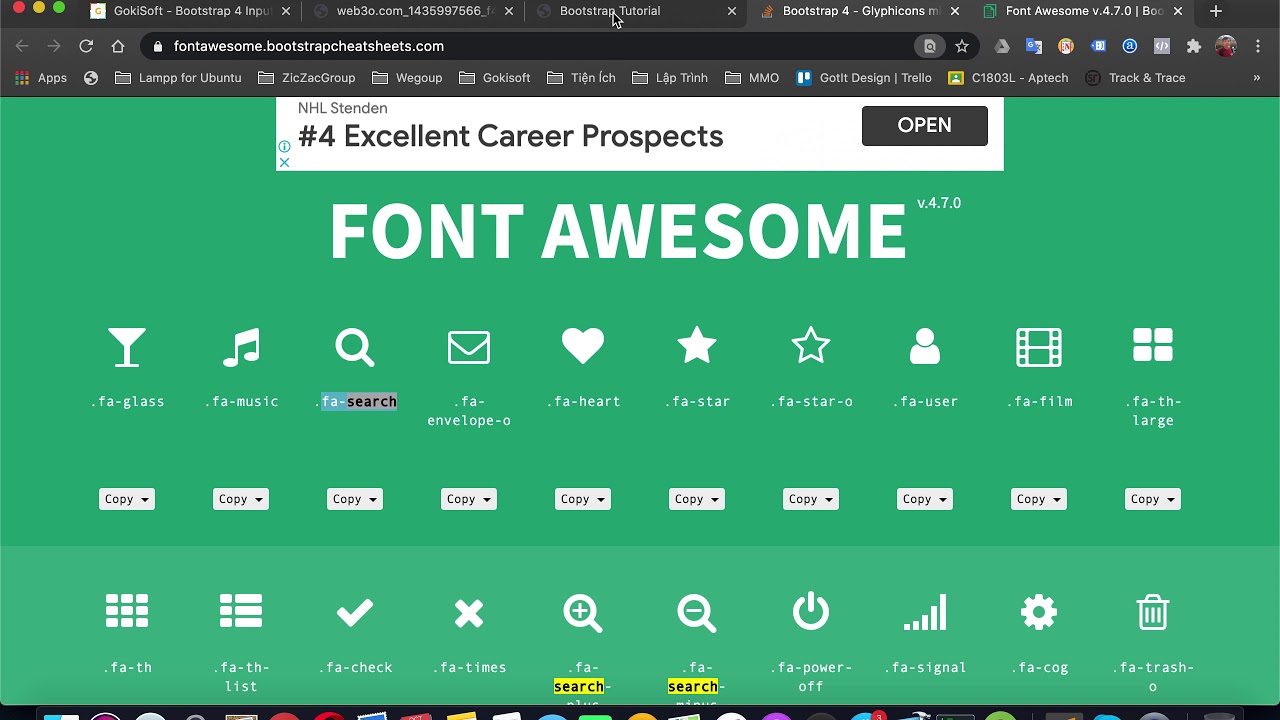
Task: Click the outlined fa-star-o icon
Action: point(811,346)
